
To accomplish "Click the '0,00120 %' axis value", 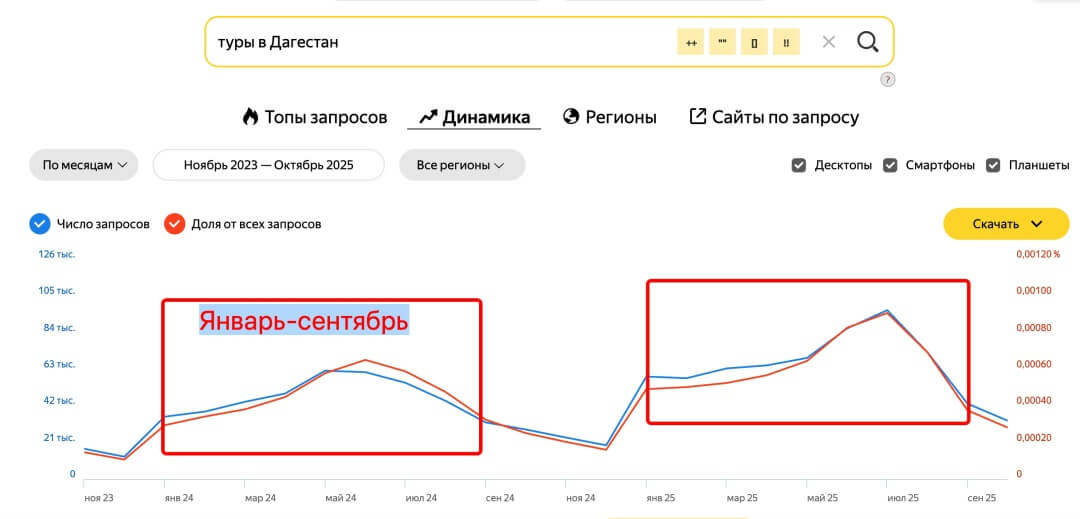I will [1039, 255].
